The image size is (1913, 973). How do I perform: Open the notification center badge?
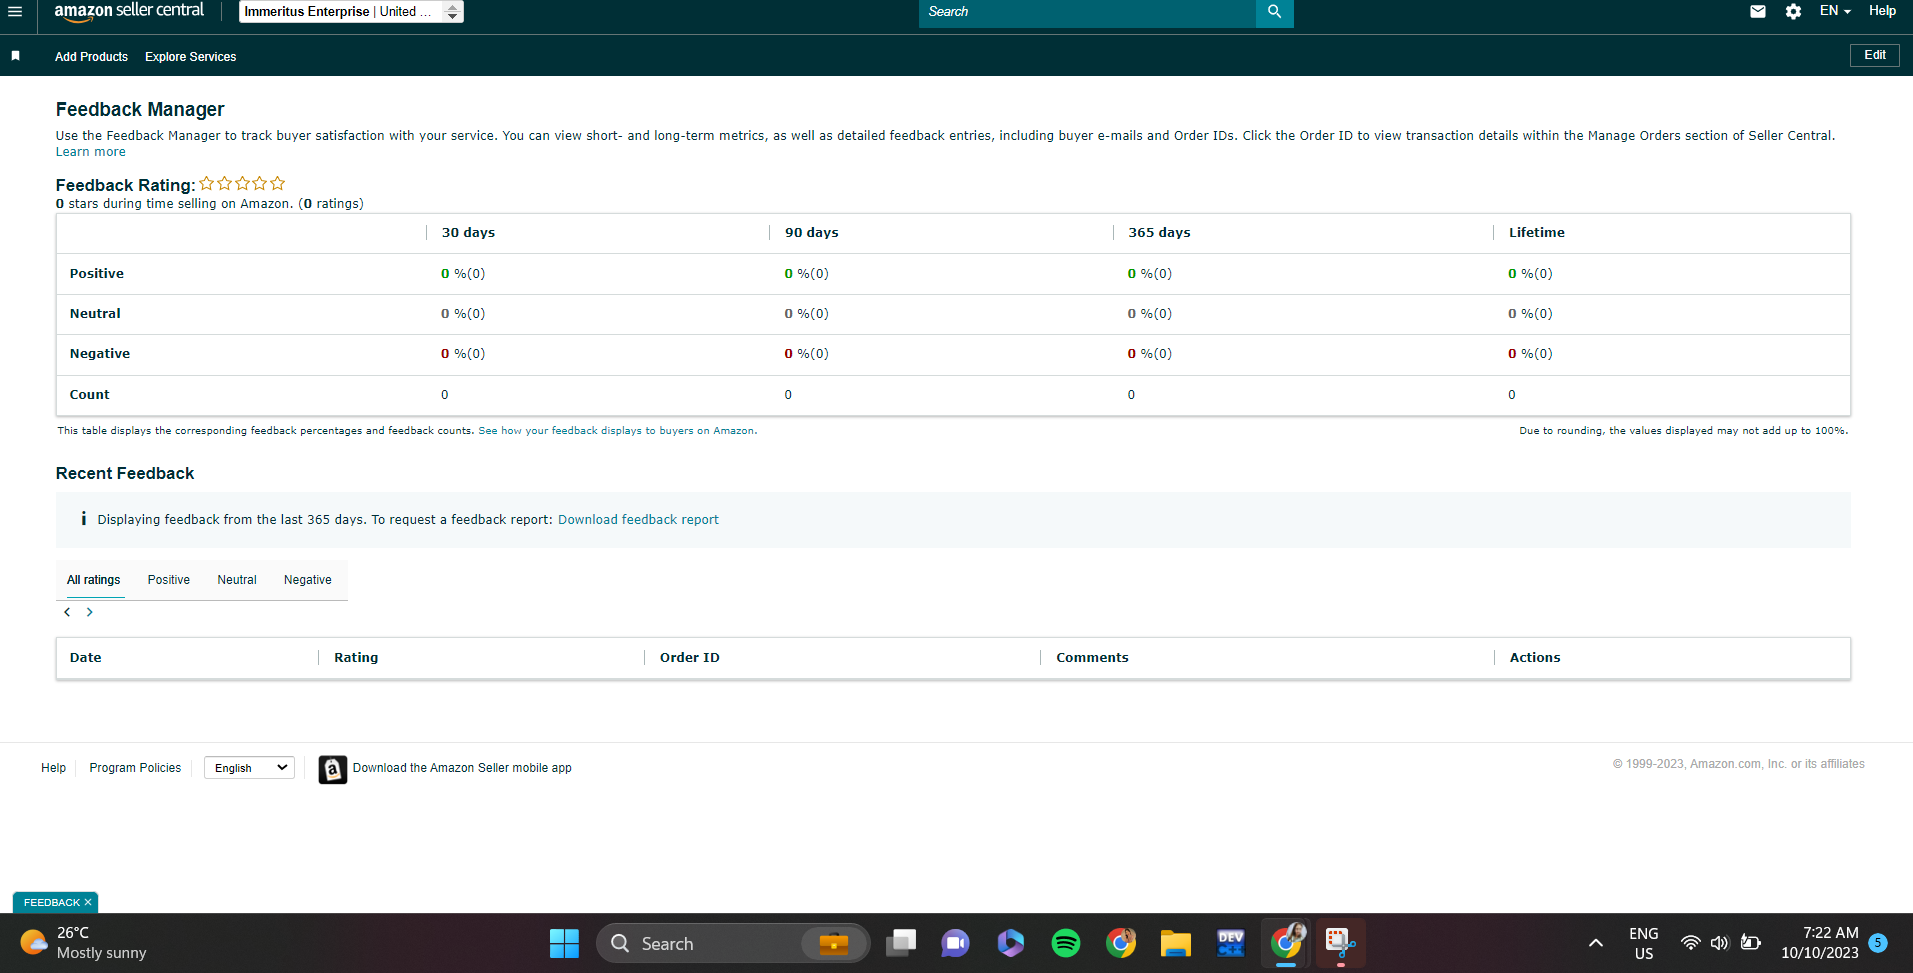point(1878,943)
